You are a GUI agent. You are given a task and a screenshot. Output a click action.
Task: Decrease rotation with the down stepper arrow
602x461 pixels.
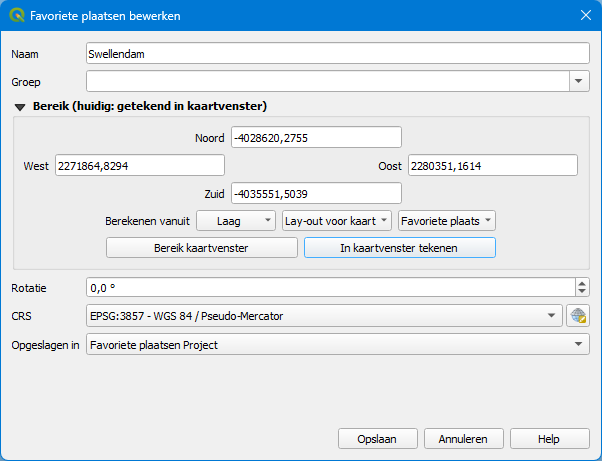click(582, 292)
